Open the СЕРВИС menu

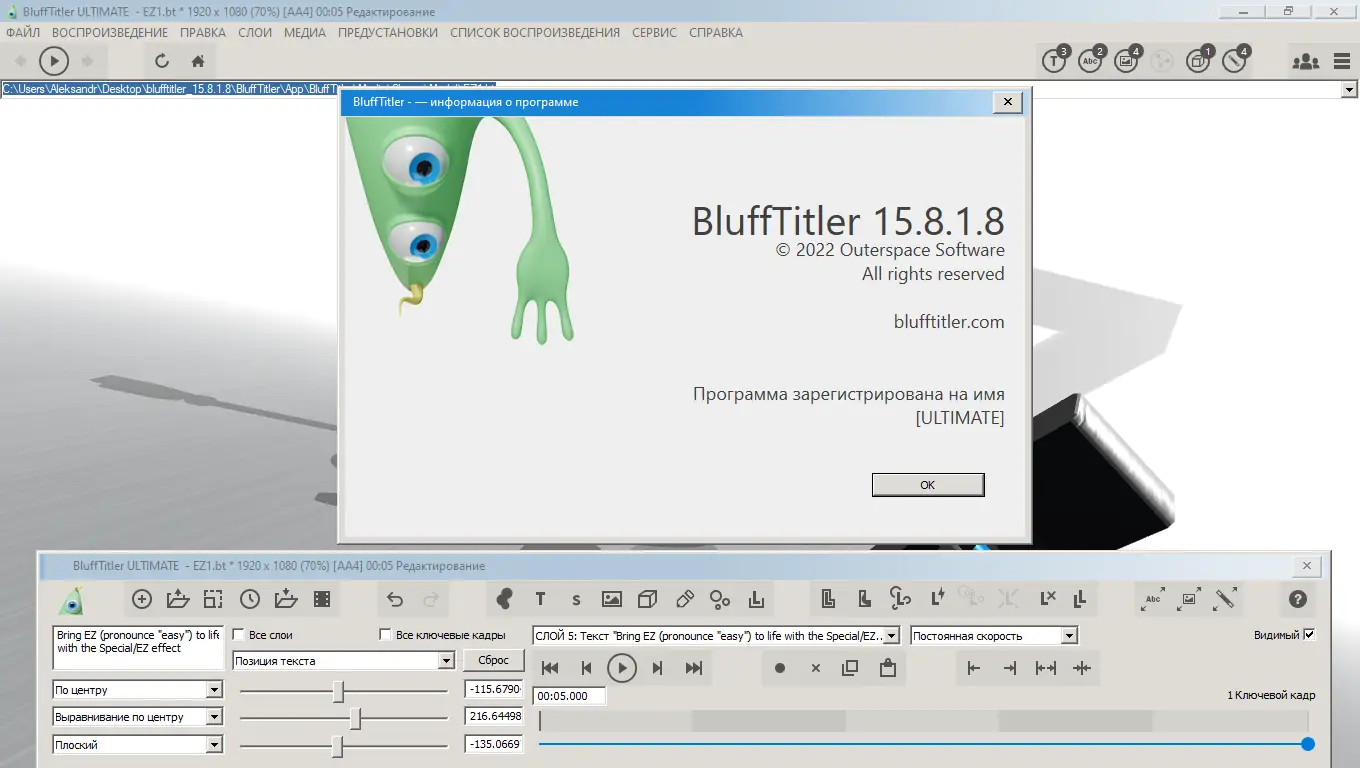tap(654, 33)
